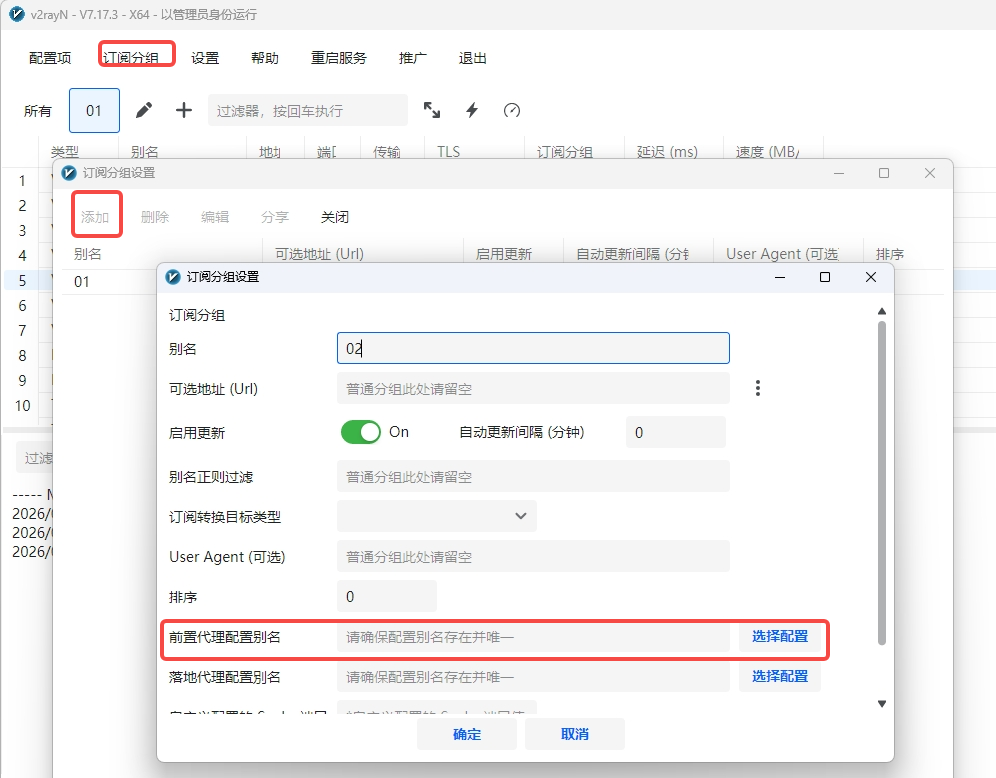This screenshot has width=996, height=778.
Task: Confirm with the 确定 button
Action: coord(467,734)
